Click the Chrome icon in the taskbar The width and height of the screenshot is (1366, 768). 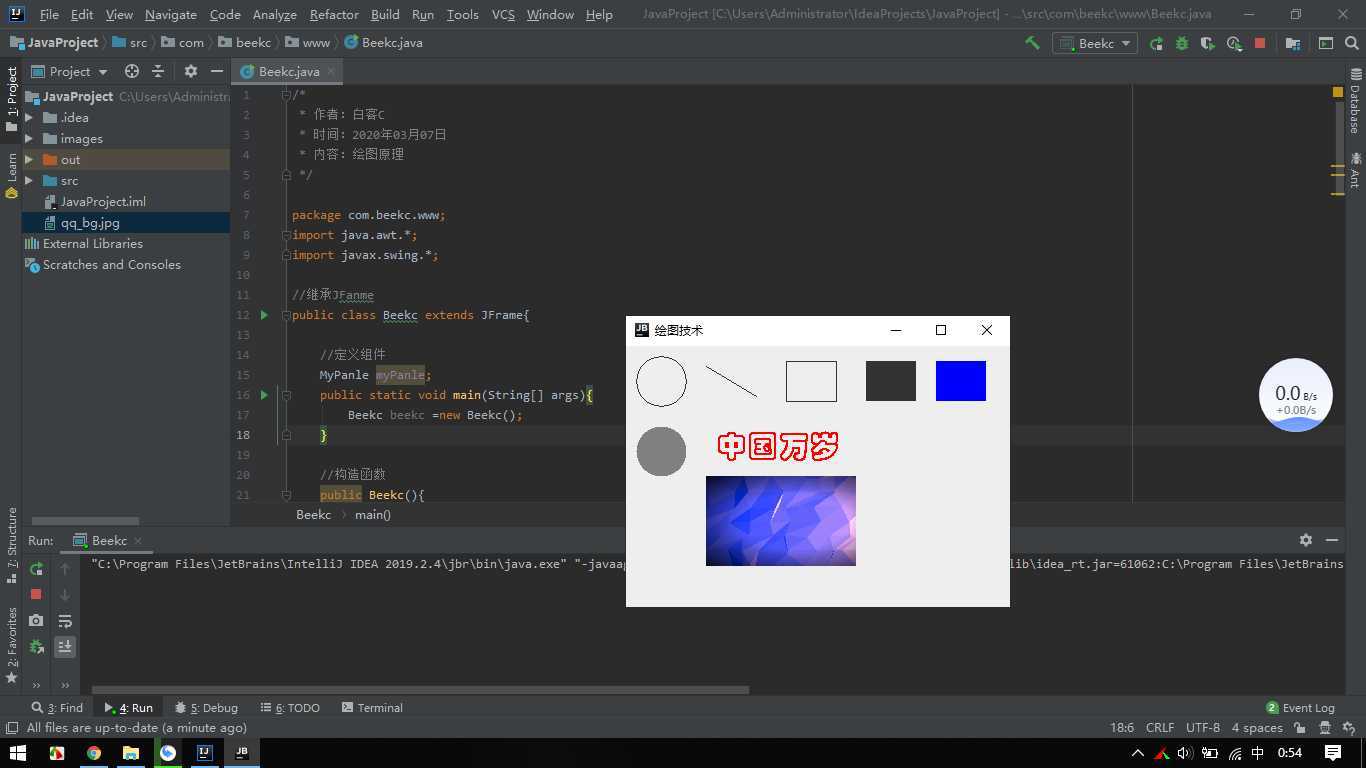pyautogui.click(x=93, y=753)
